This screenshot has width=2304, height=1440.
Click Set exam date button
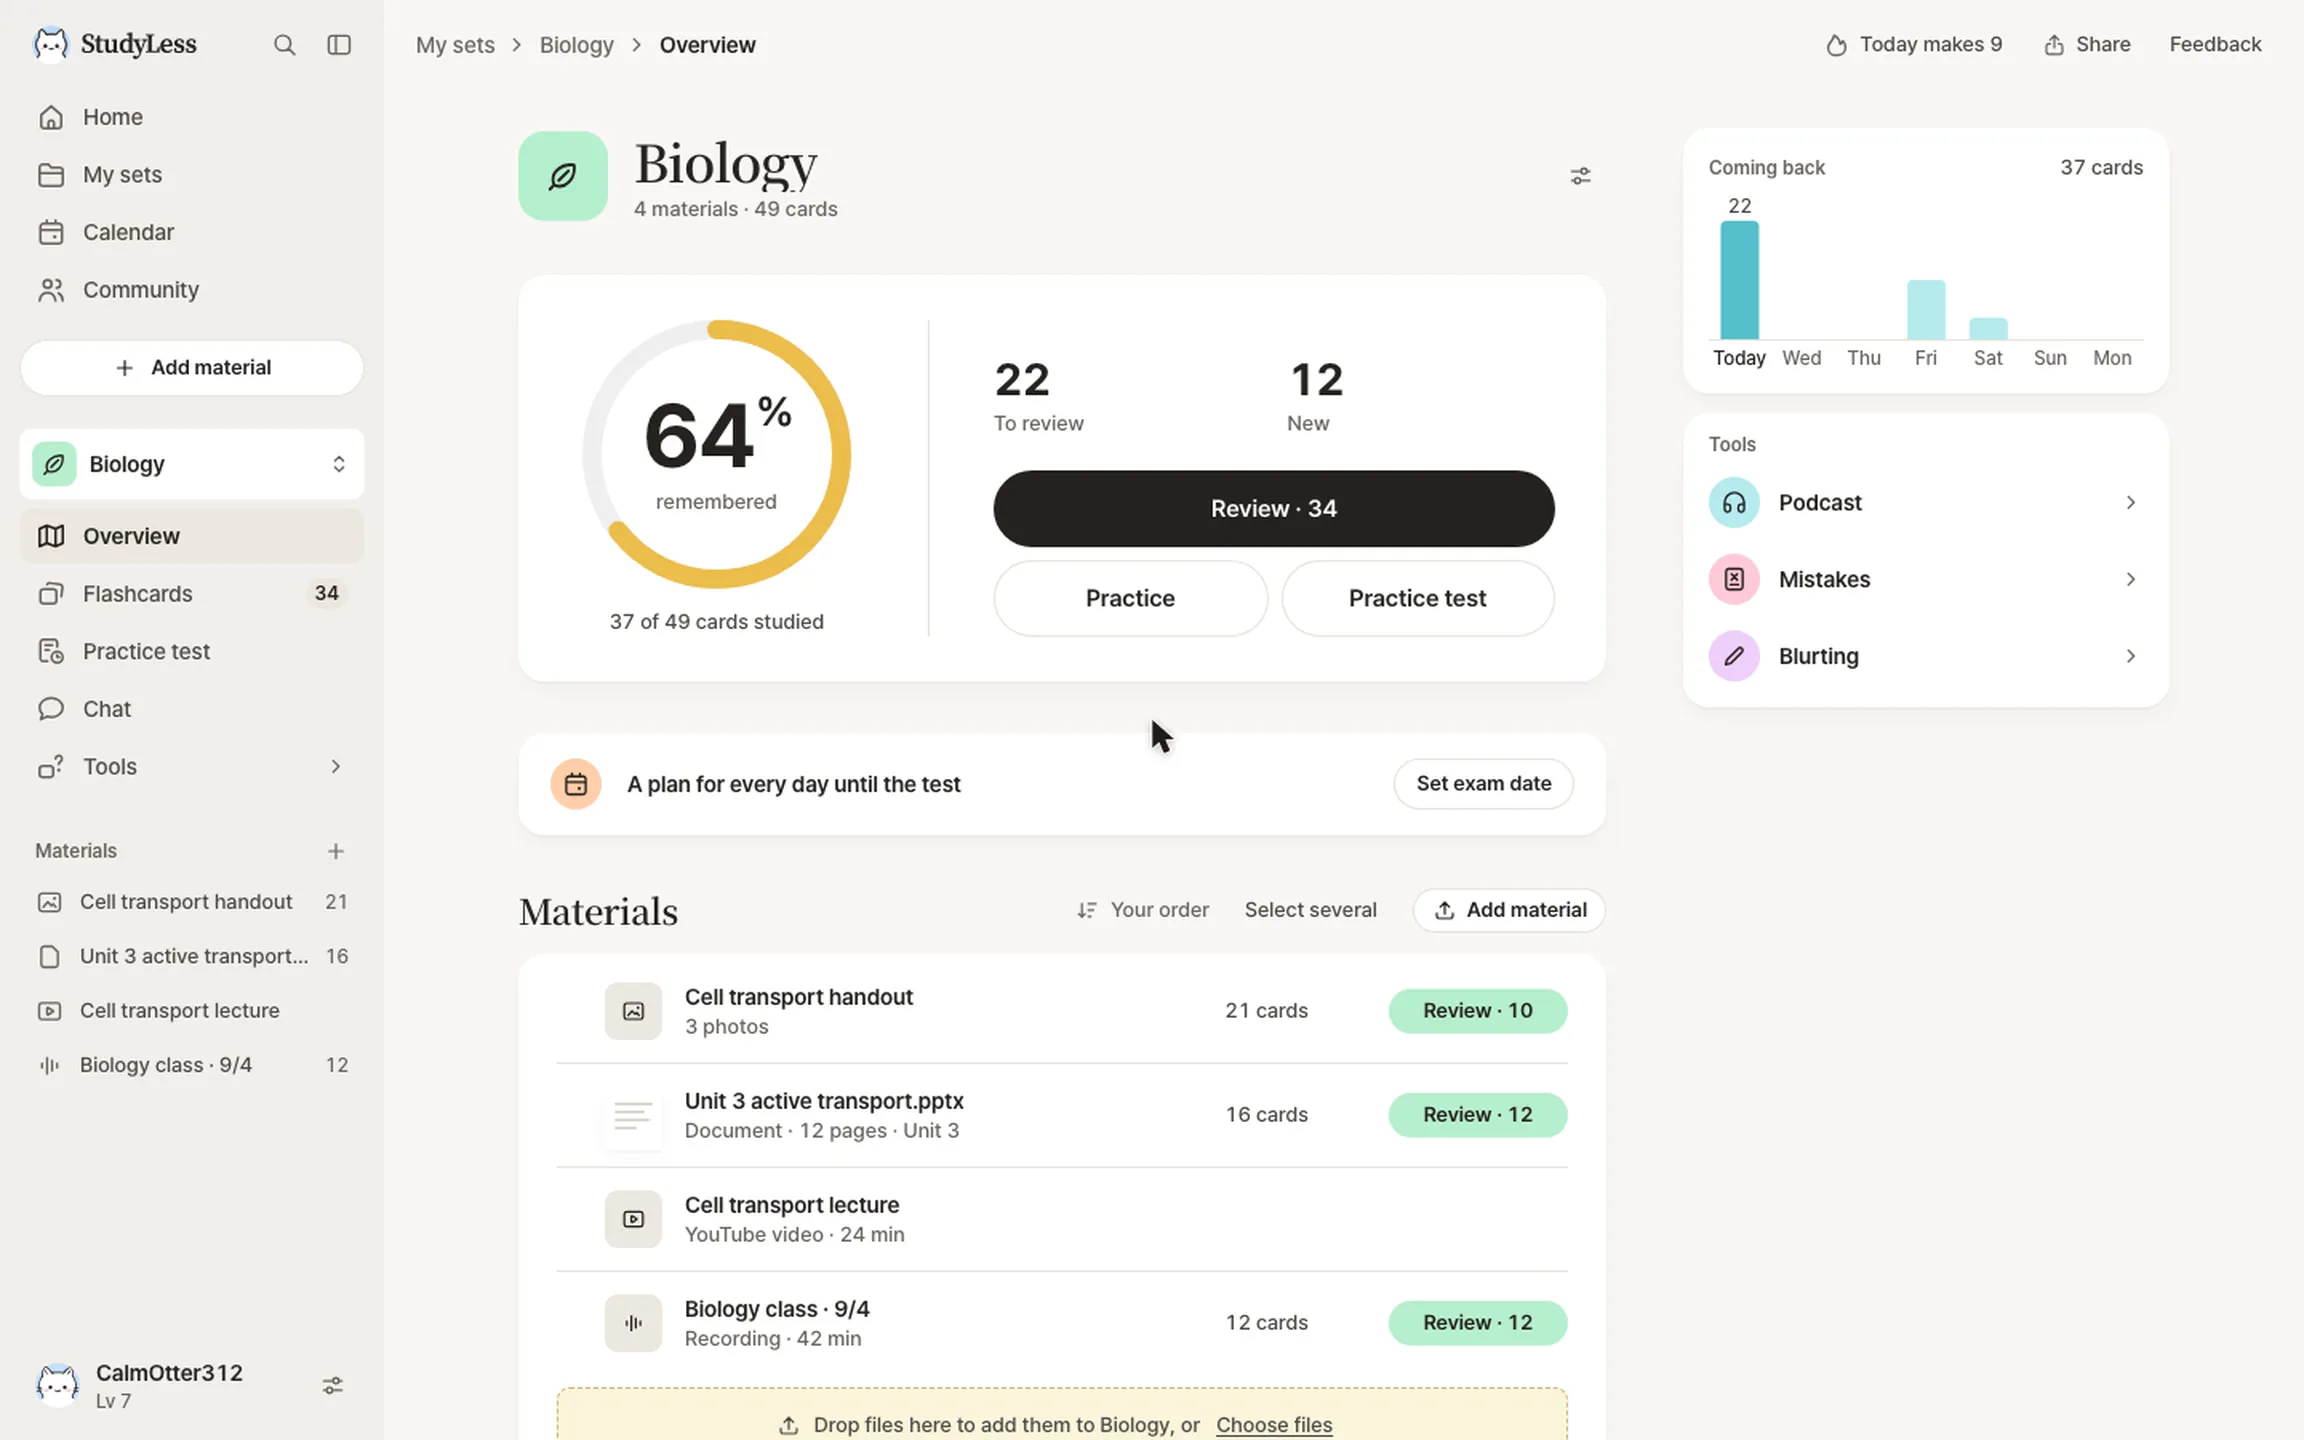coord(1483,784)
